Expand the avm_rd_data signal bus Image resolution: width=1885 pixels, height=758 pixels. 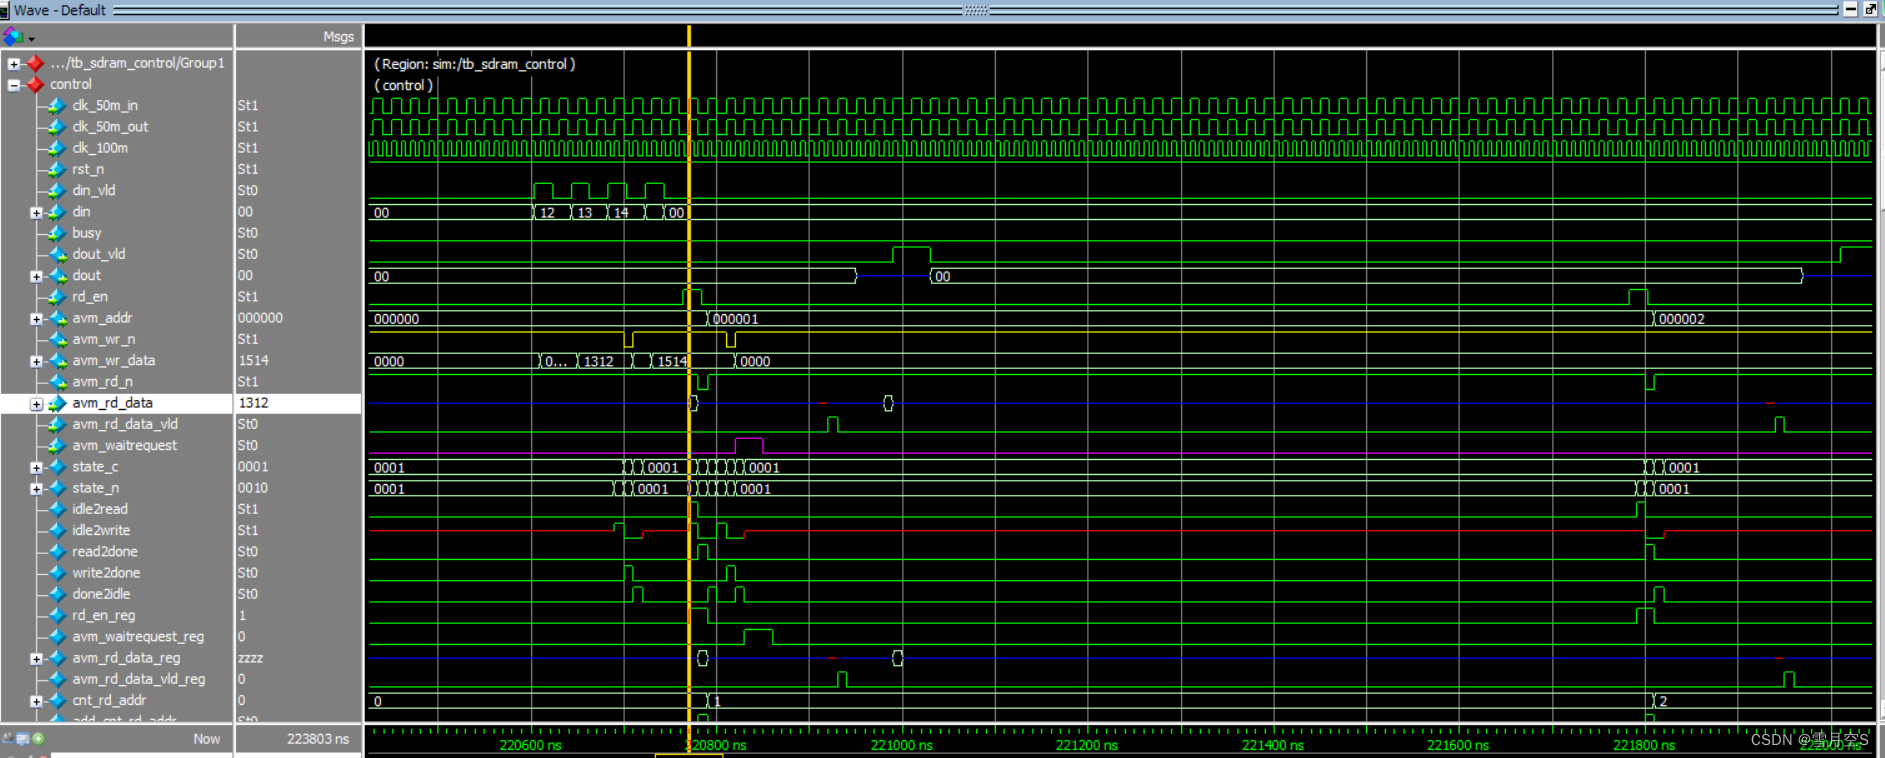[36, 404]
